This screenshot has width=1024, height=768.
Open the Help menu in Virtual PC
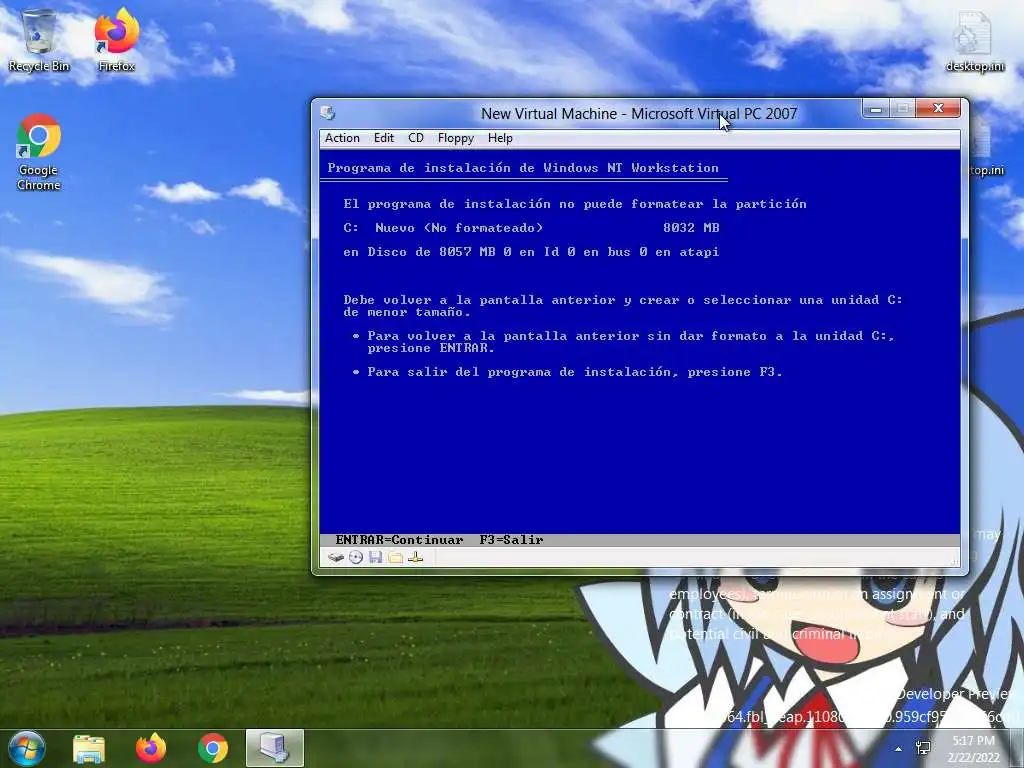(500, 138)
